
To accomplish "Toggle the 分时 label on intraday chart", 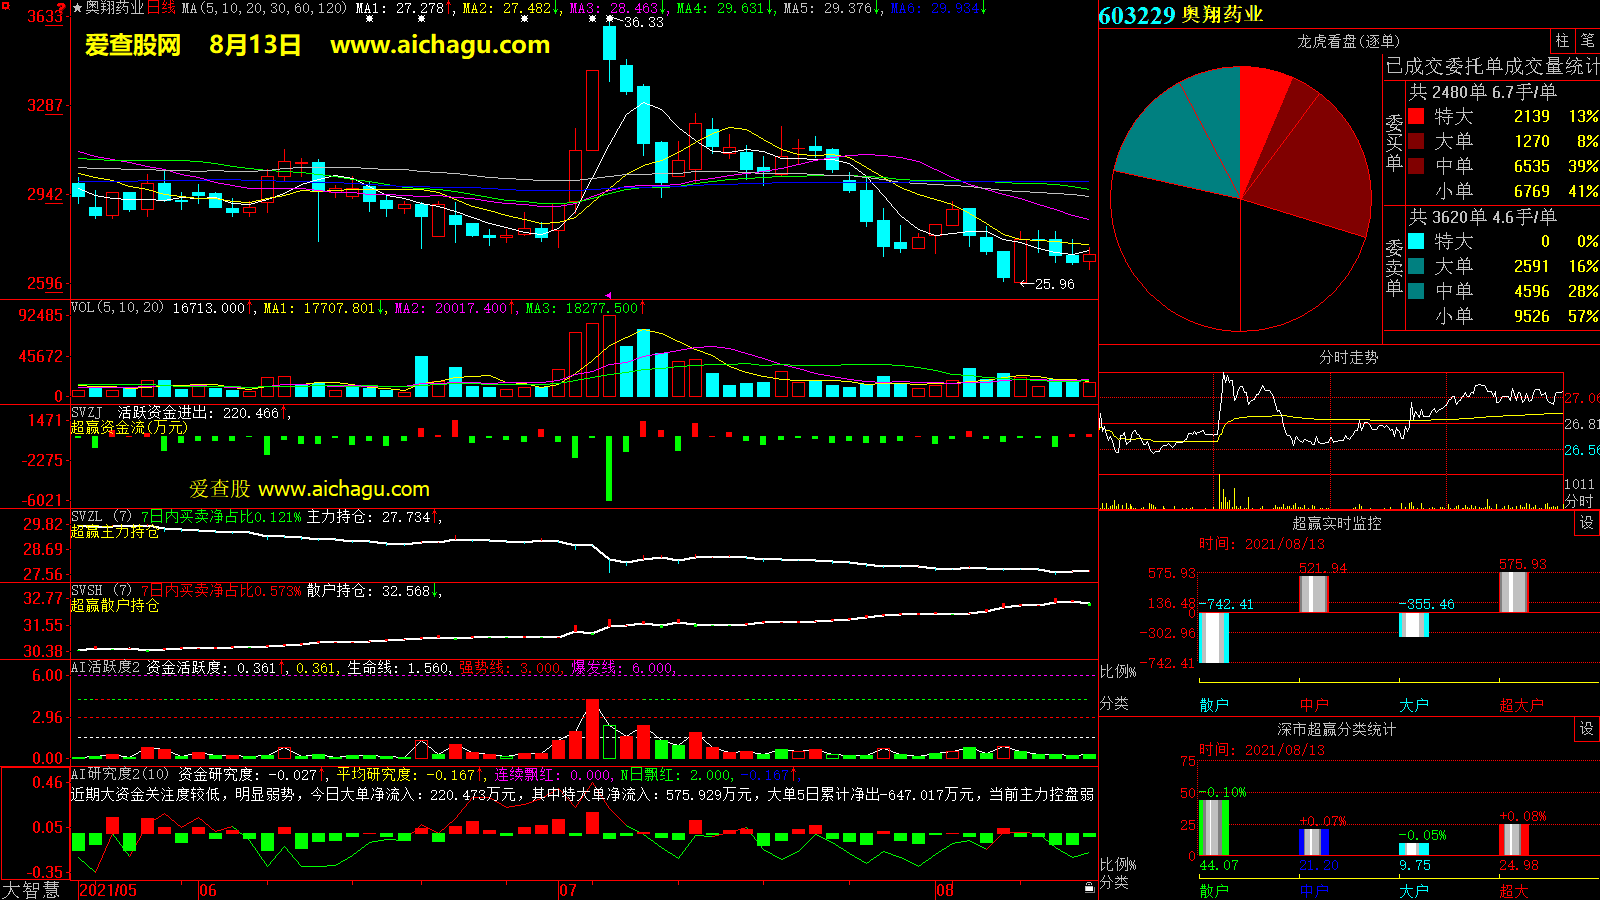I will click(x=1578, y=500).
